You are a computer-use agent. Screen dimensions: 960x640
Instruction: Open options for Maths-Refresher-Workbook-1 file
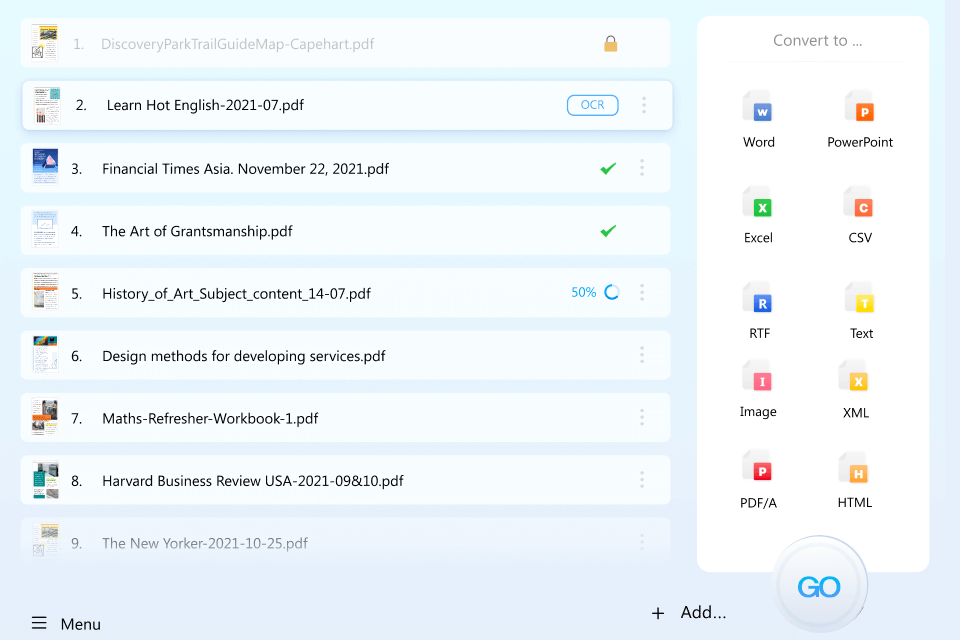click(642, 417)
